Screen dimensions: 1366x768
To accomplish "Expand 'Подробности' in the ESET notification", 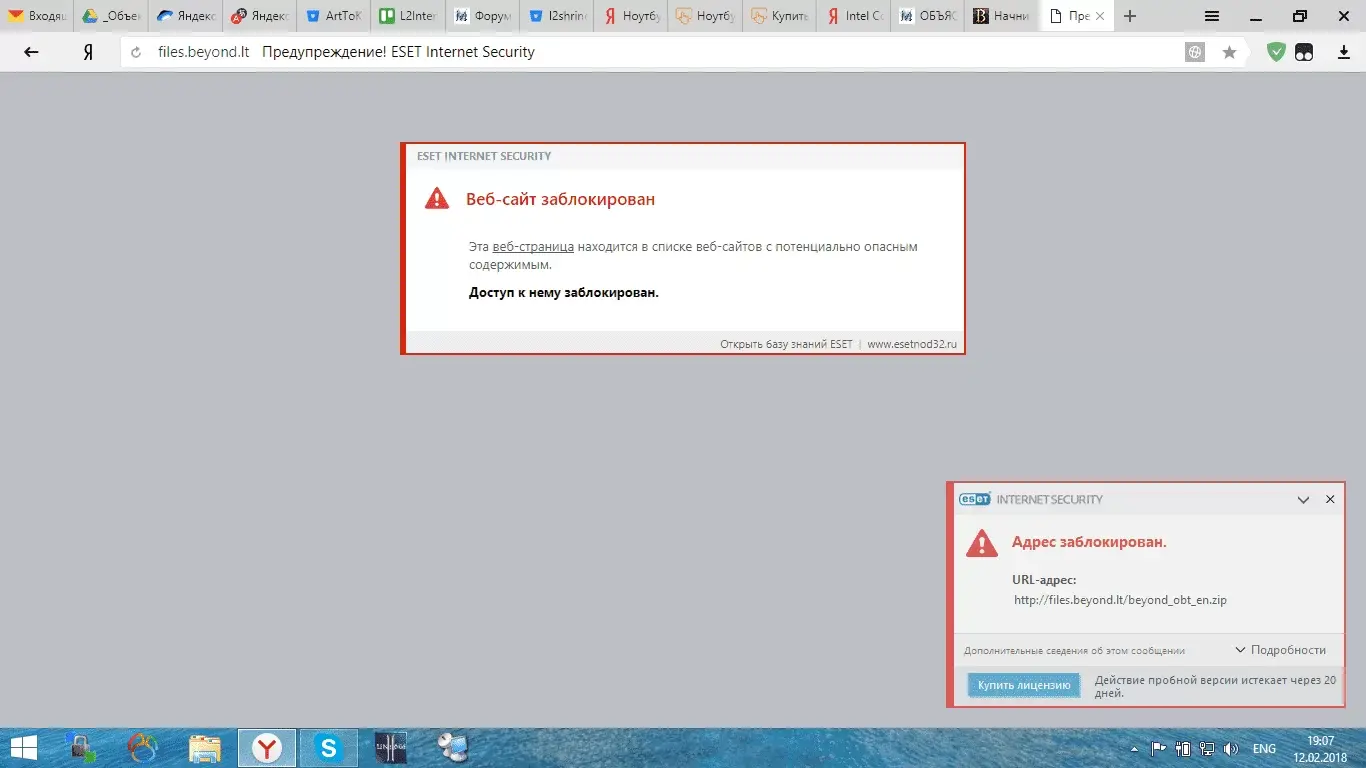I will tap(1280, 650).
